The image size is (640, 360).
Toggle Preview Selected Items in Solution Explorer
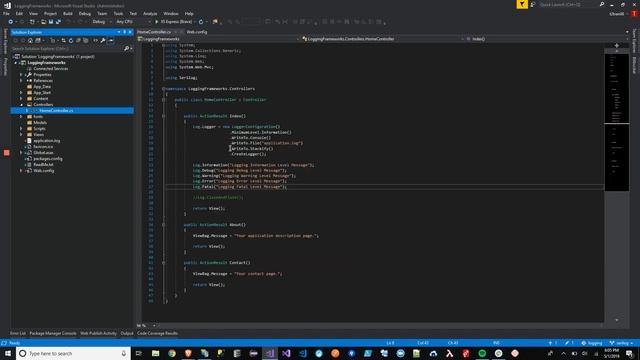111,40
